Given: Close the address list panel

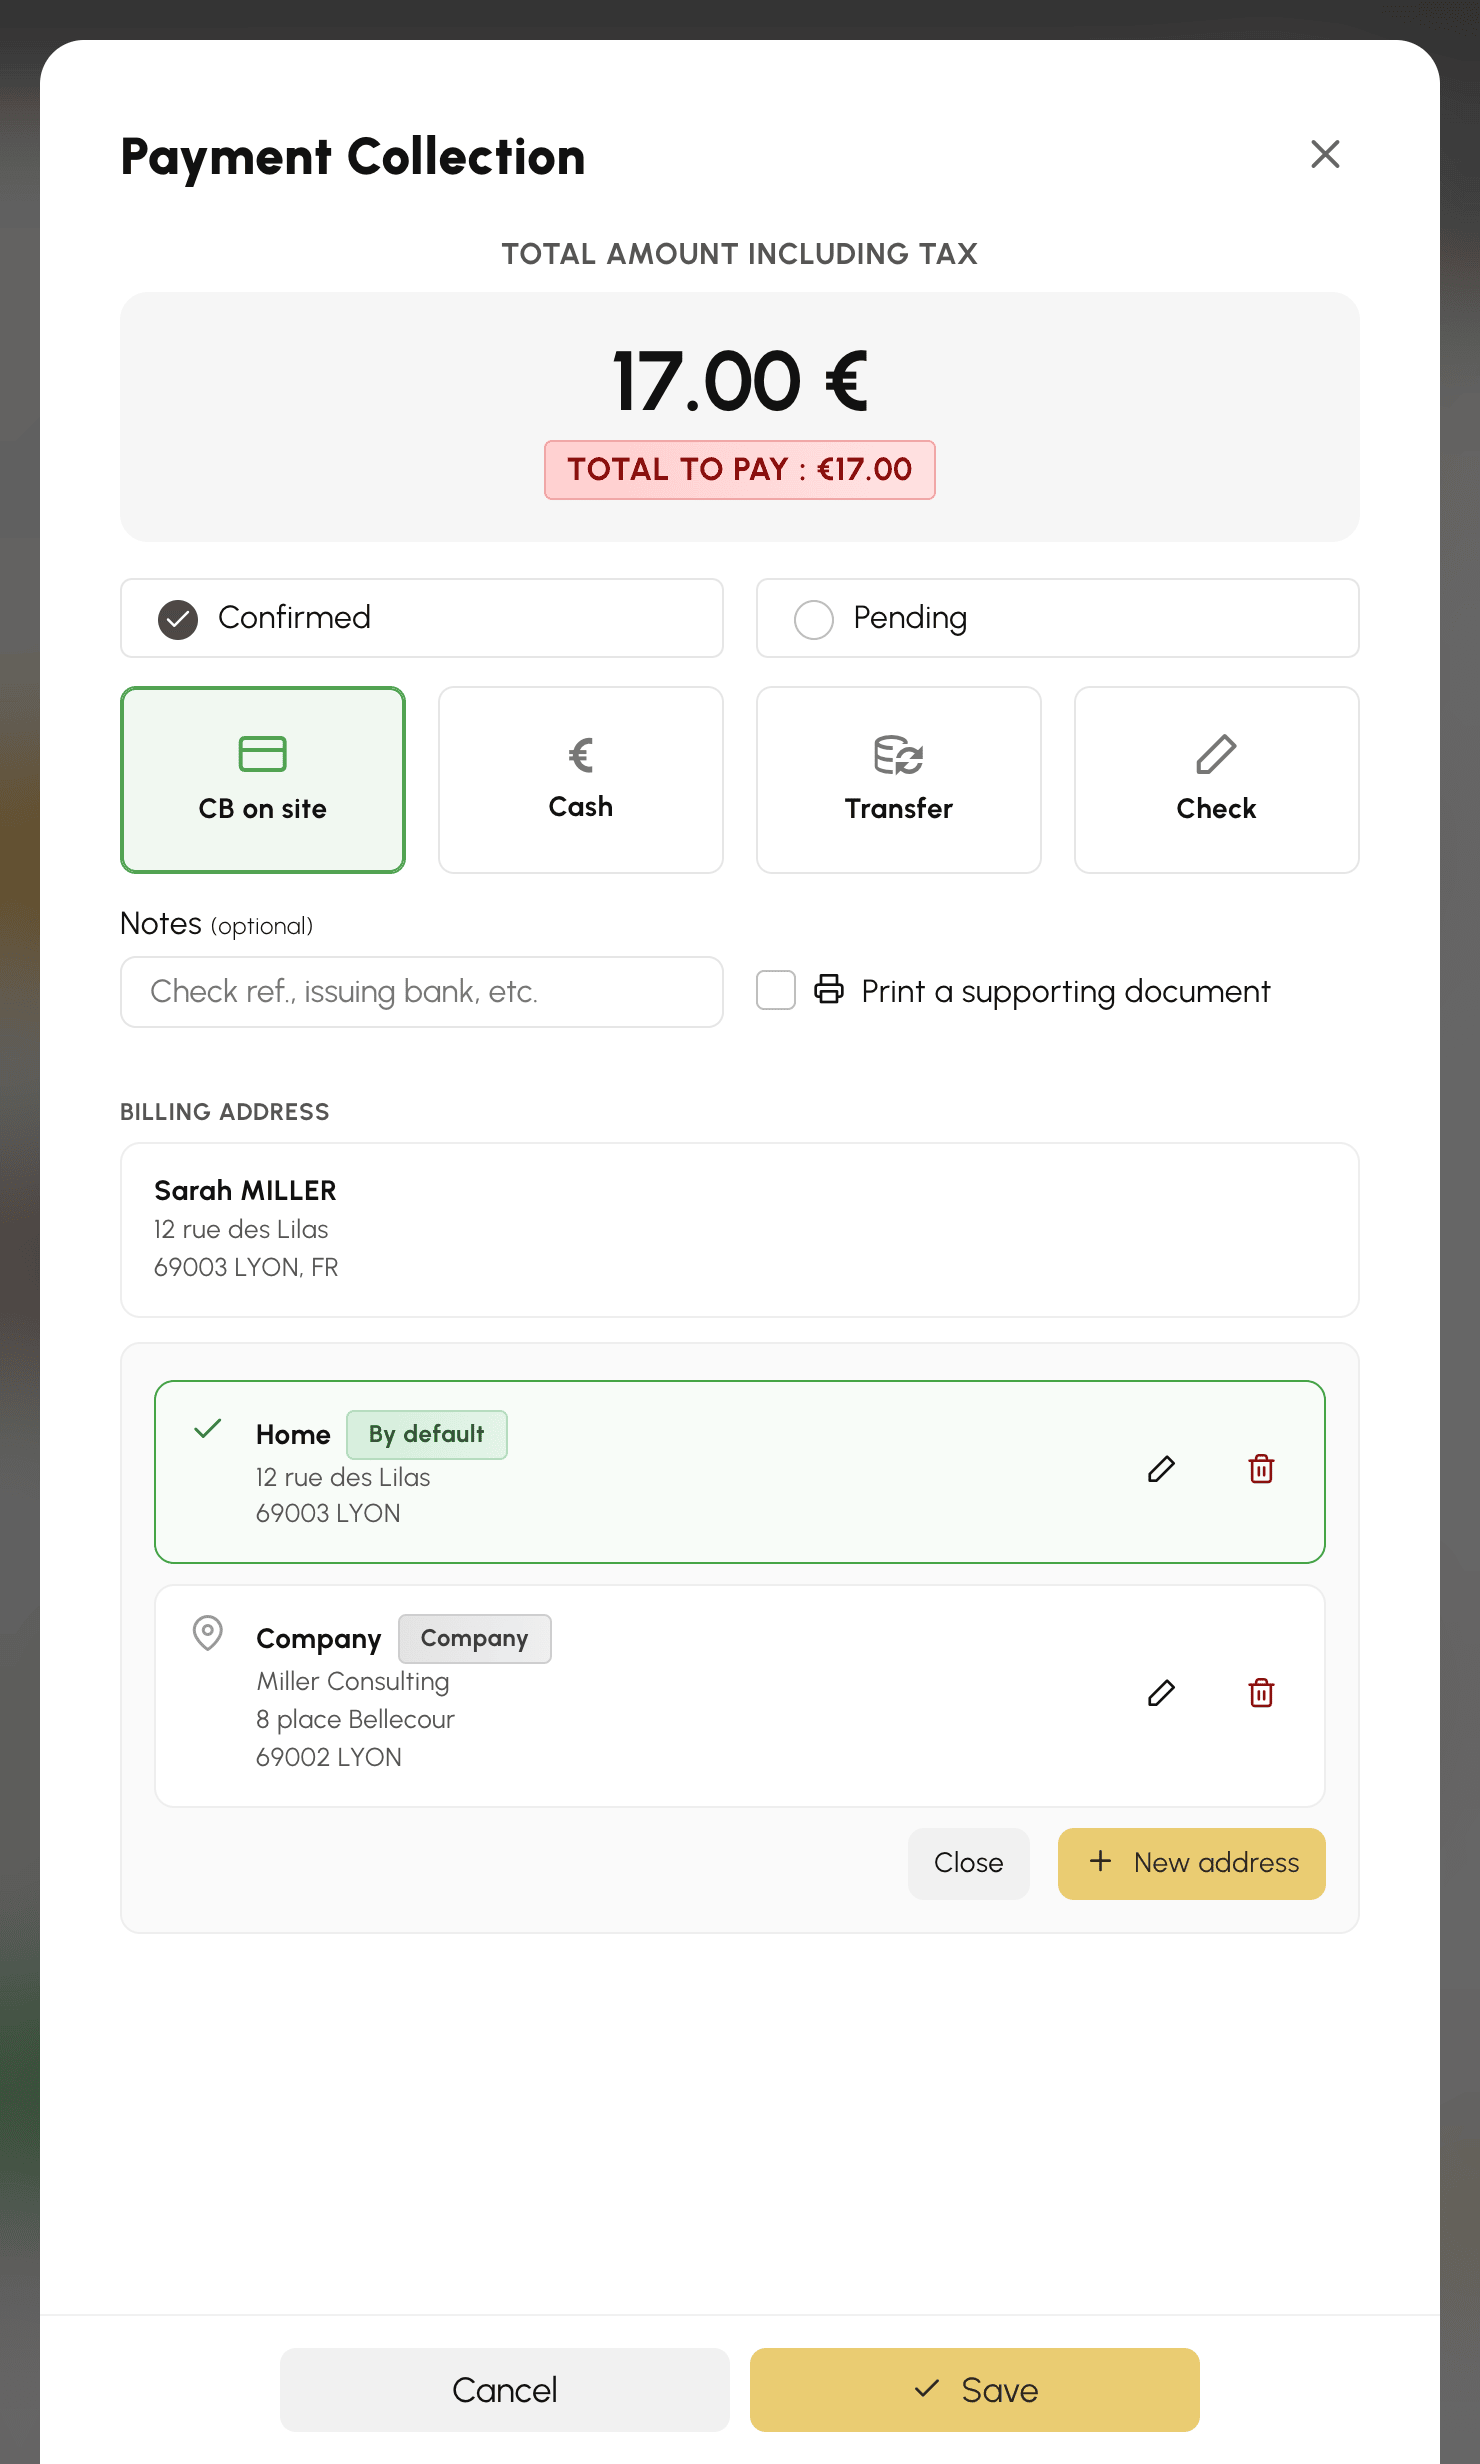Looking at the screenshot, I should [x=969, y=1863].
